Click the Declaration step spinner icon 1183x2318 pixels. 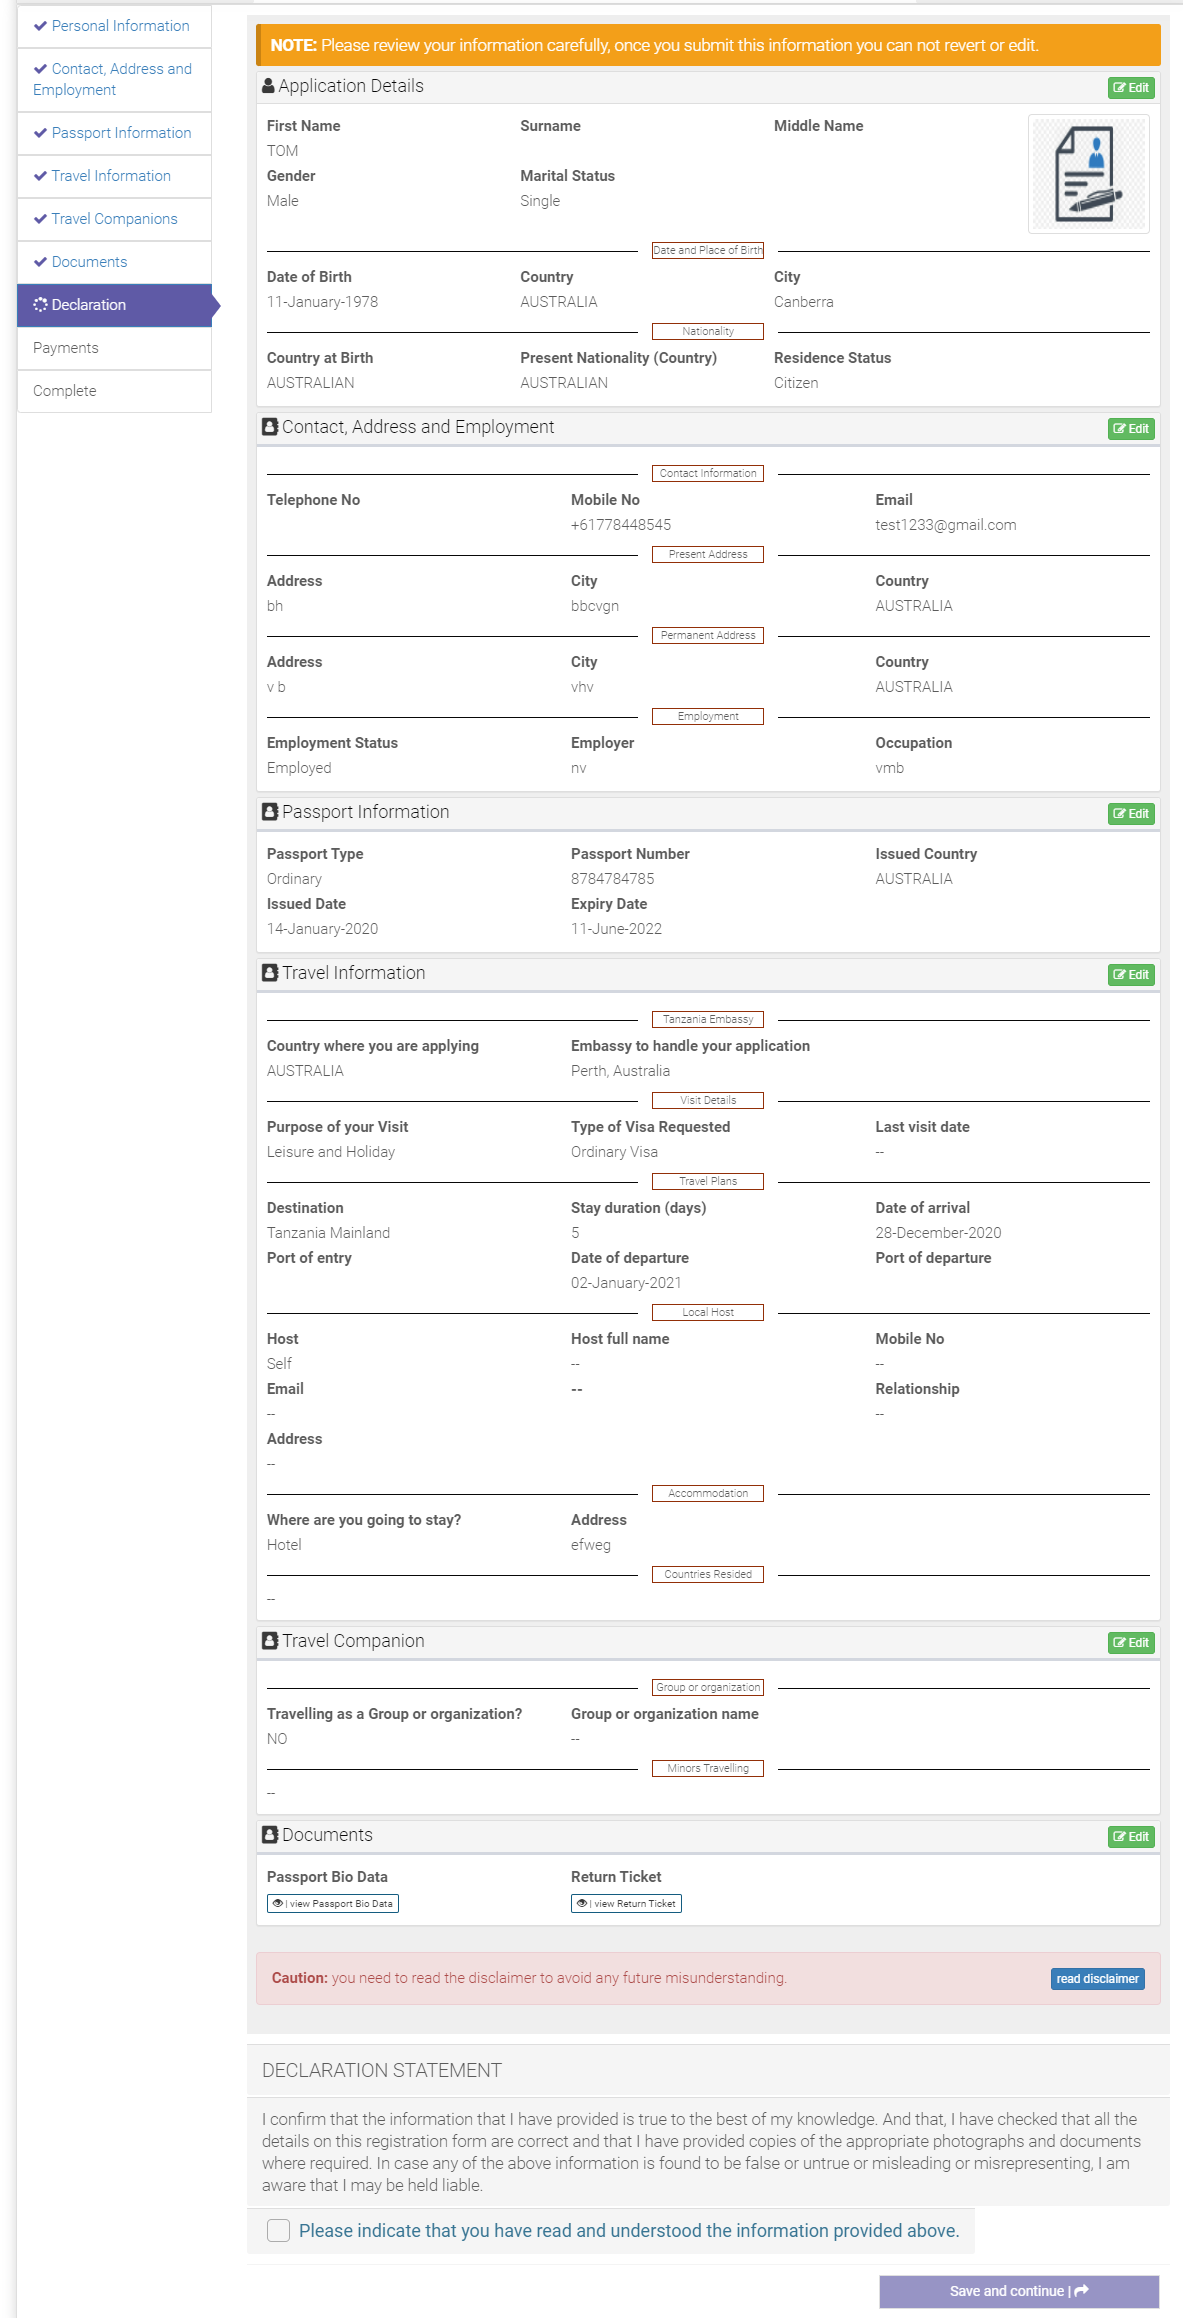(40, 305)
